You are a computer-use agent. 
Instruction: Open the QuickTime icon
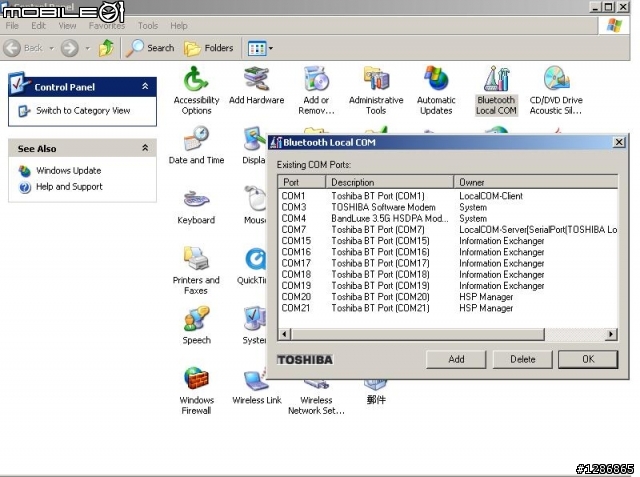point(252,266)
